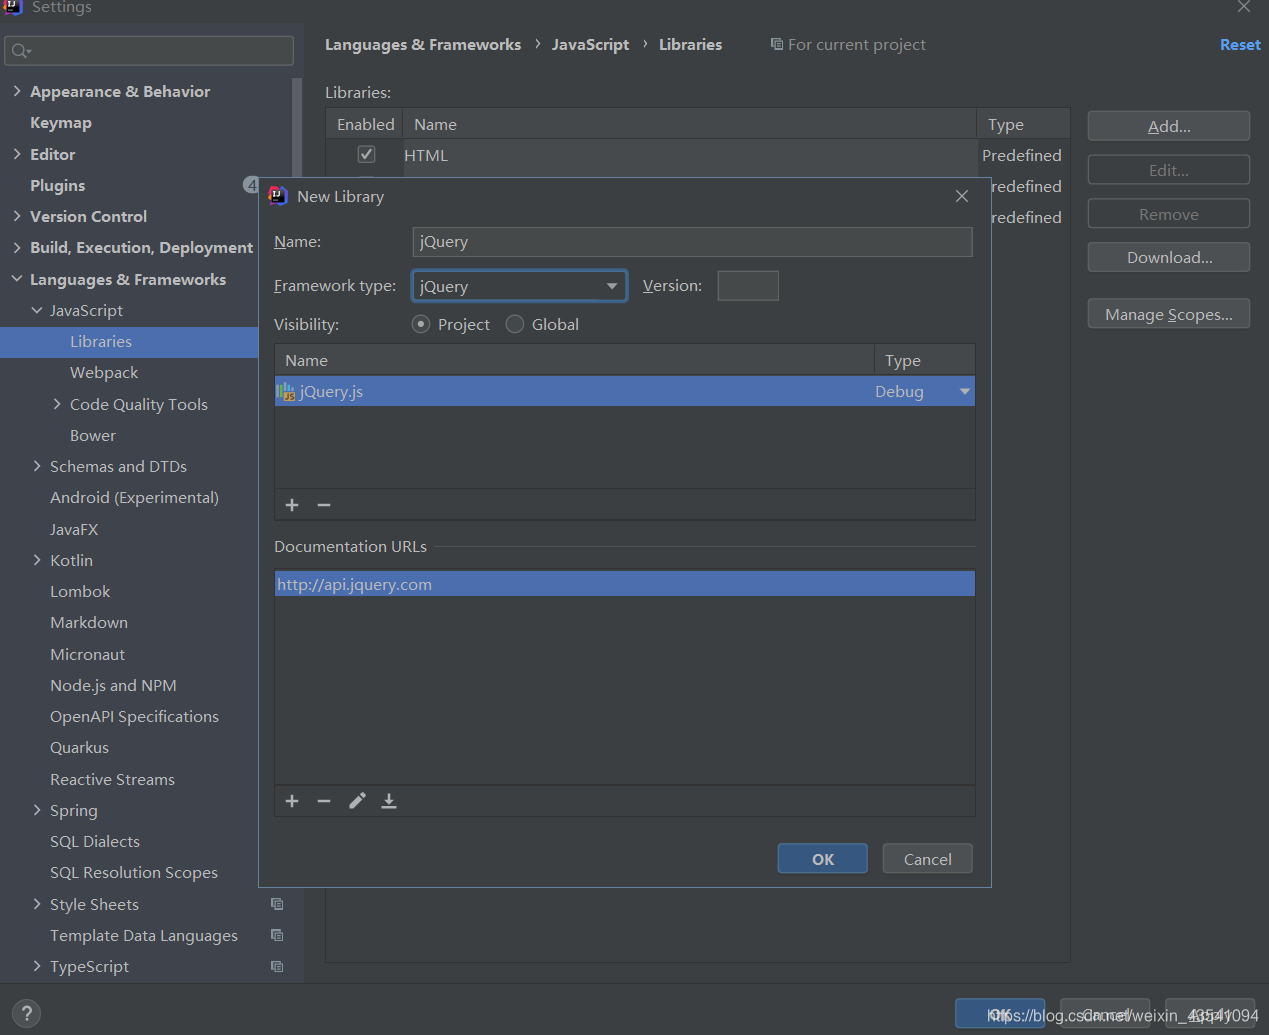Viewport: 1269px width, 1035px height.
Task: Download documentation with the download arrow icon
Action: coord(389,801)
